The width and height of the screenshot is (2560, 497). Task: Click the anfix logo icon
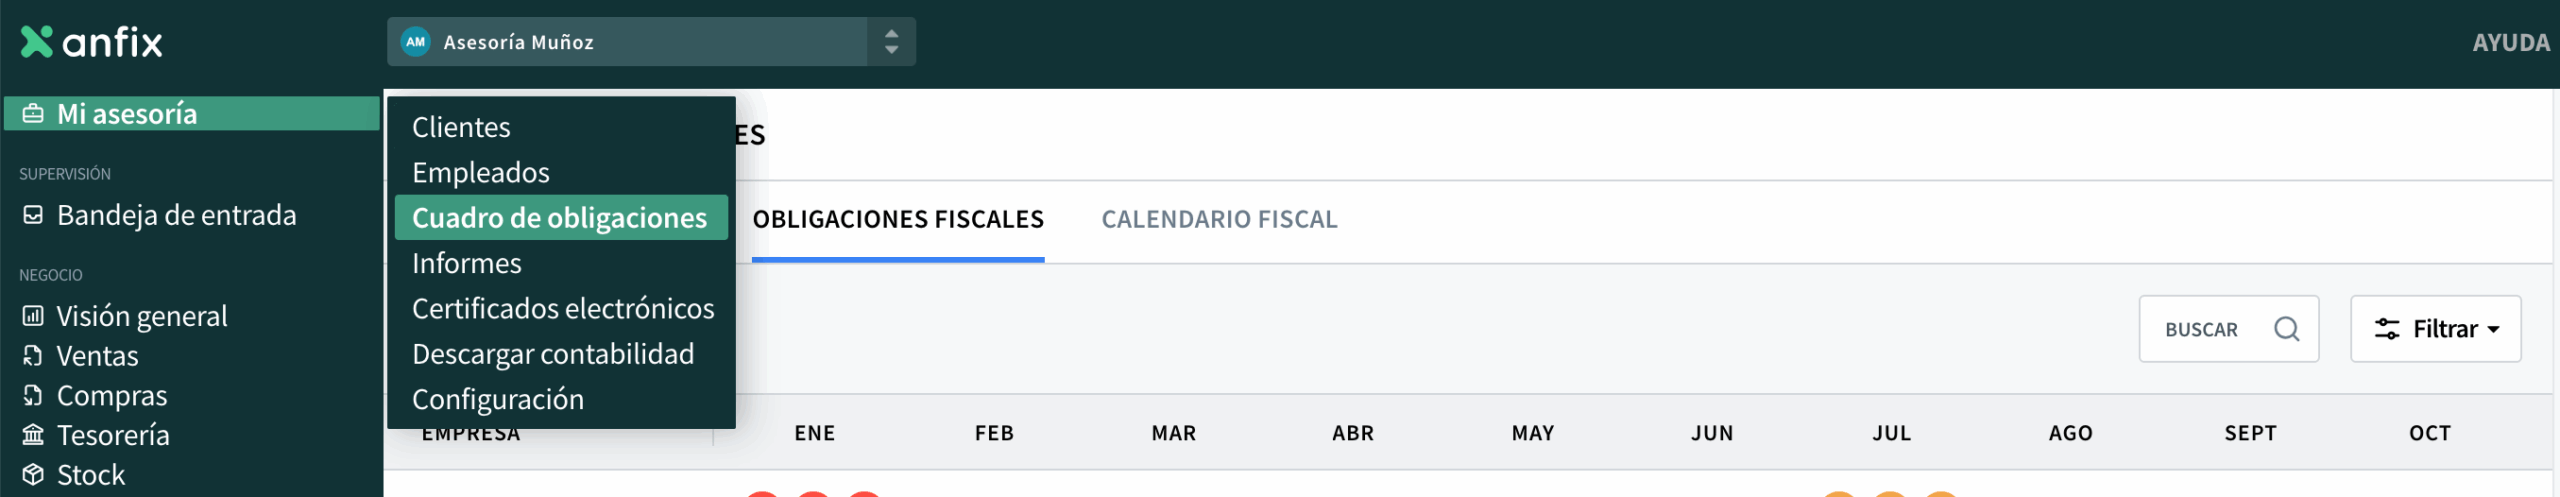coord(37,42)
